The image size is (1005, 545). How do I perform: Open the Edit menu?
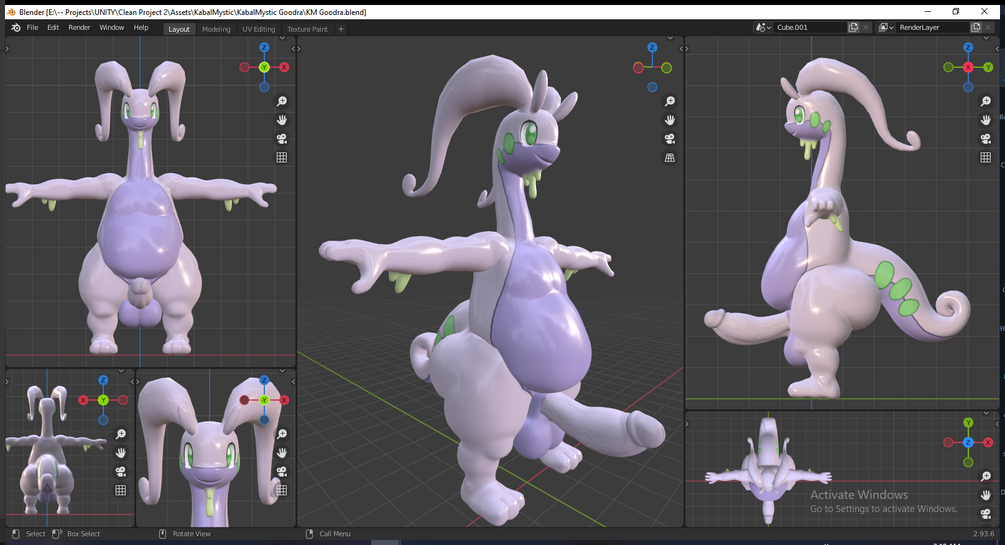(53, 28)
